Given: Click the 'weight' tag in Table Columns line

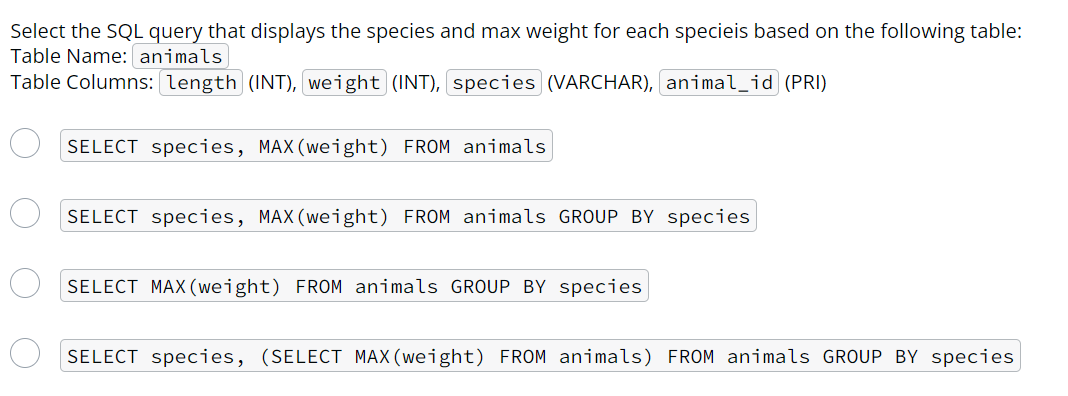Looking at the screenshot, I should (345, 82).
